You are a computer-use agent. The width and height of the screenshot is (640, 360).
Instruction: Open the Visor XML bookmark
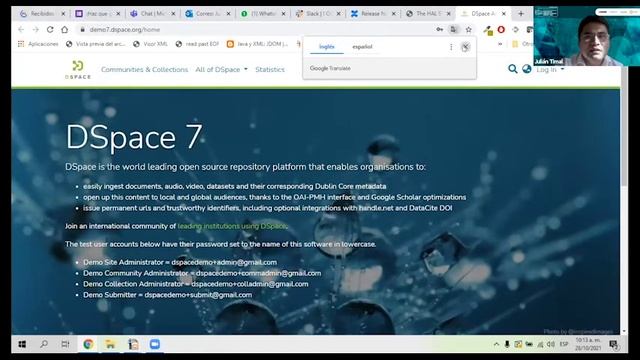point(150,44)
